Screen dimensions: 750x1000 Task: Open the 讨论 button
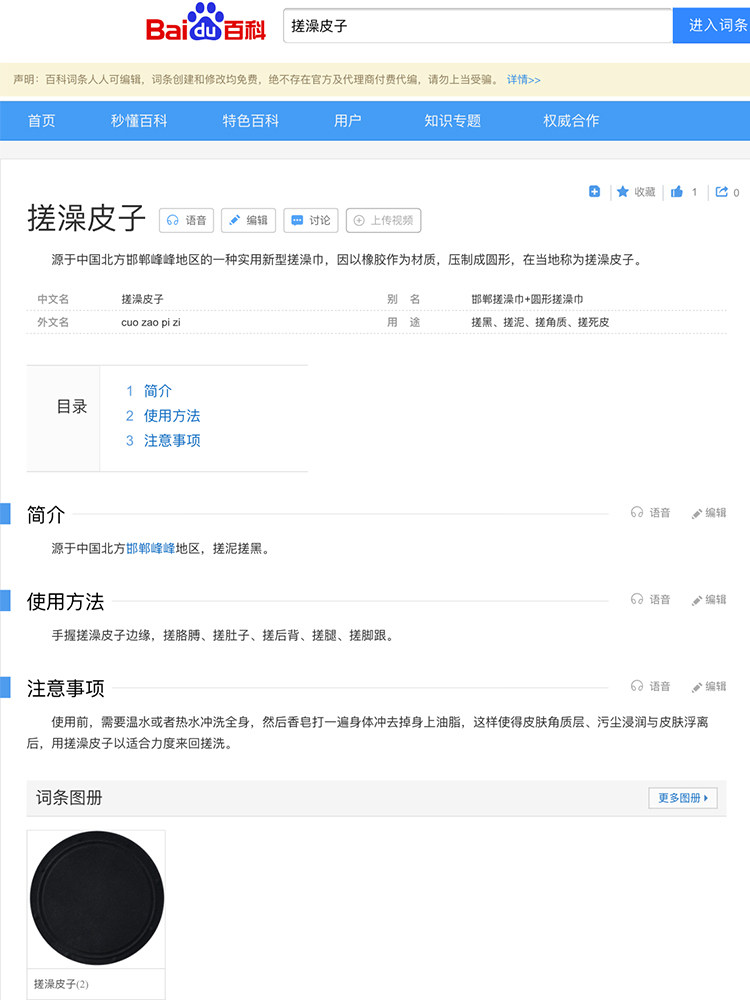310,220
